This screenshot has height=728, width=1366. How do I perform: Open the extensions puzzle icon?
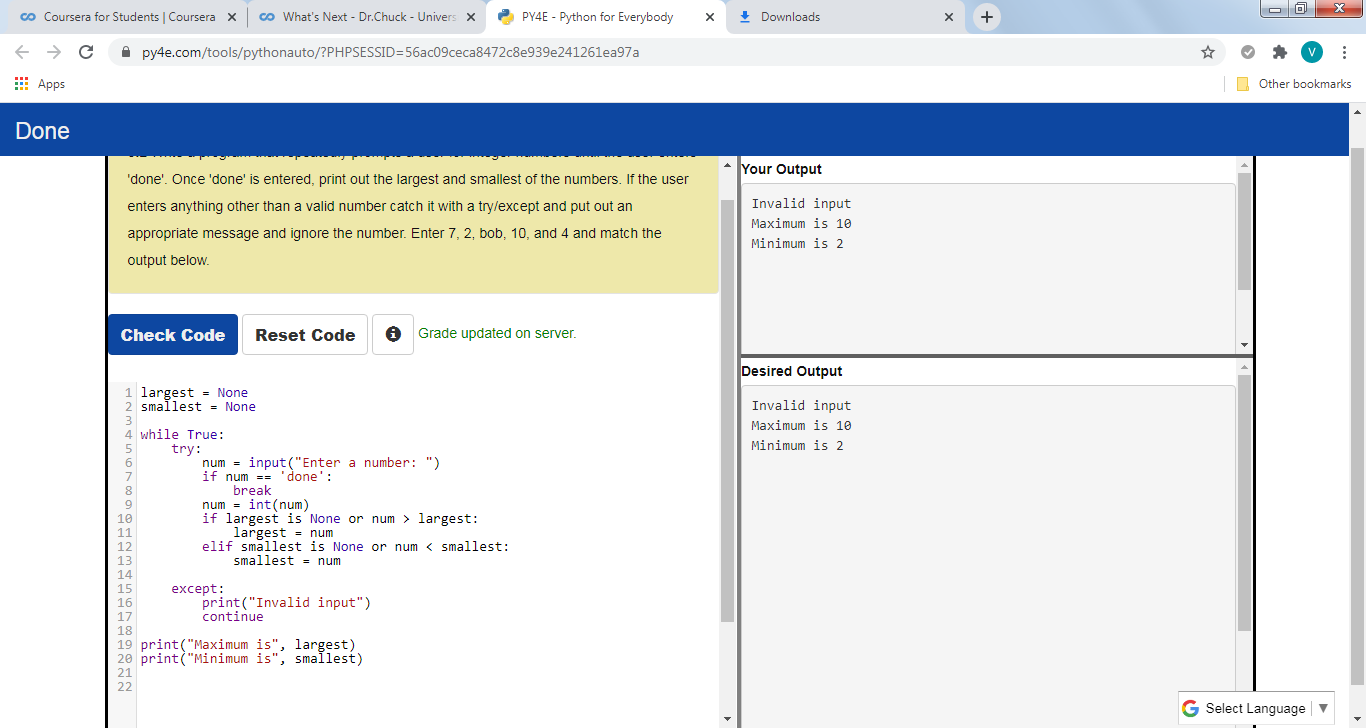point(1279,52)
